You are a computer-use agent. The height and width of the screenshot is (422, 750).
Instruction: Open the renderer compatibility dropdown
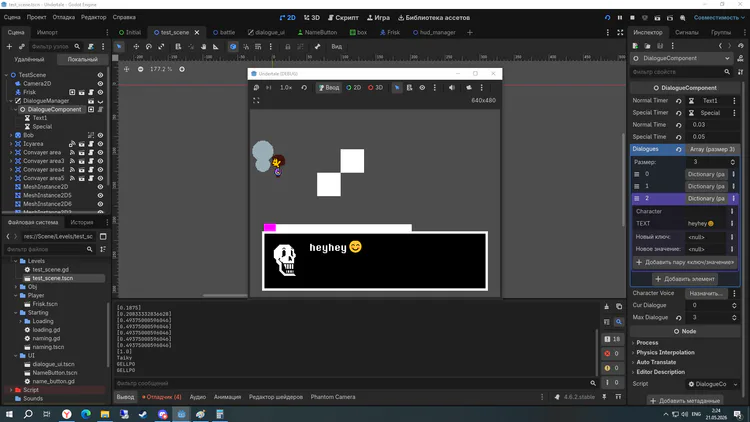[719, 18]
